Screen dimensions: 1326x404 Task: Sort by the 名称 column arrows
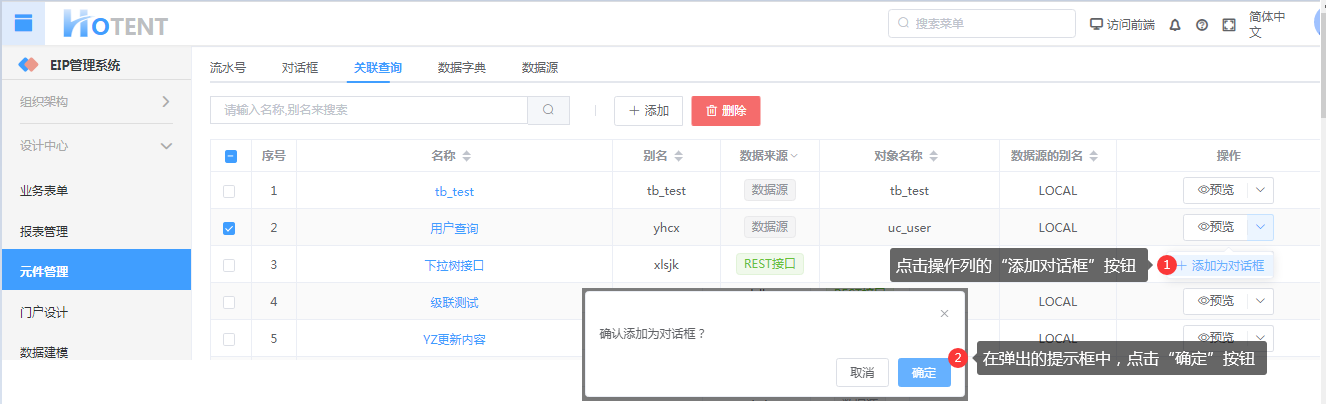(466, 156)
